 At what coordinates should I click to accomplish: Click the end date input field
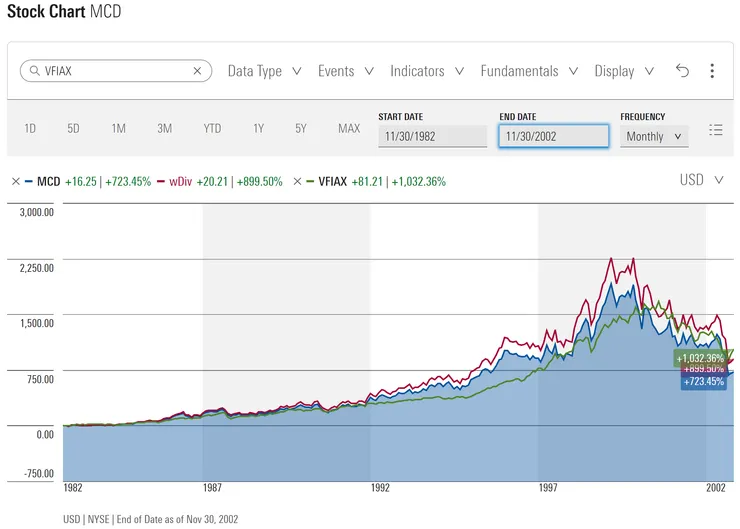tap(553, 136)
